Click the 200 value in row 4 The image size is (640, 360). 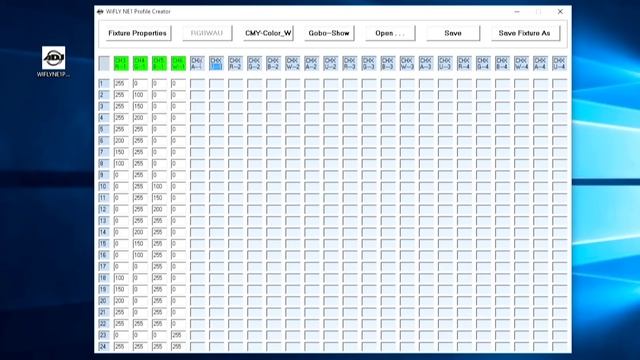point(140,118)
